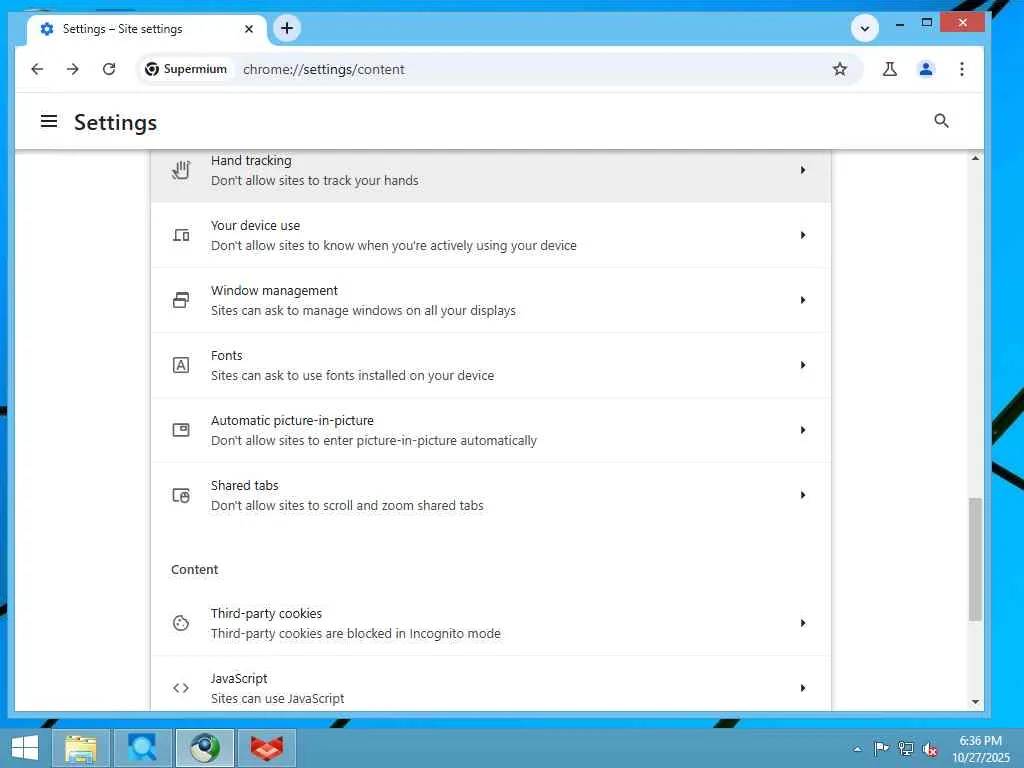Expand Window management row arrow
1024x768 pixels.
pyautogui.click(x=803, y=300)
